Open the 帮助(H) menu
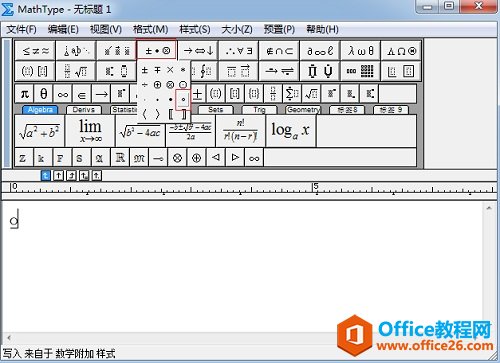This screenshot has height=363, width=500. pyautogui.click(x=322, y=30)
